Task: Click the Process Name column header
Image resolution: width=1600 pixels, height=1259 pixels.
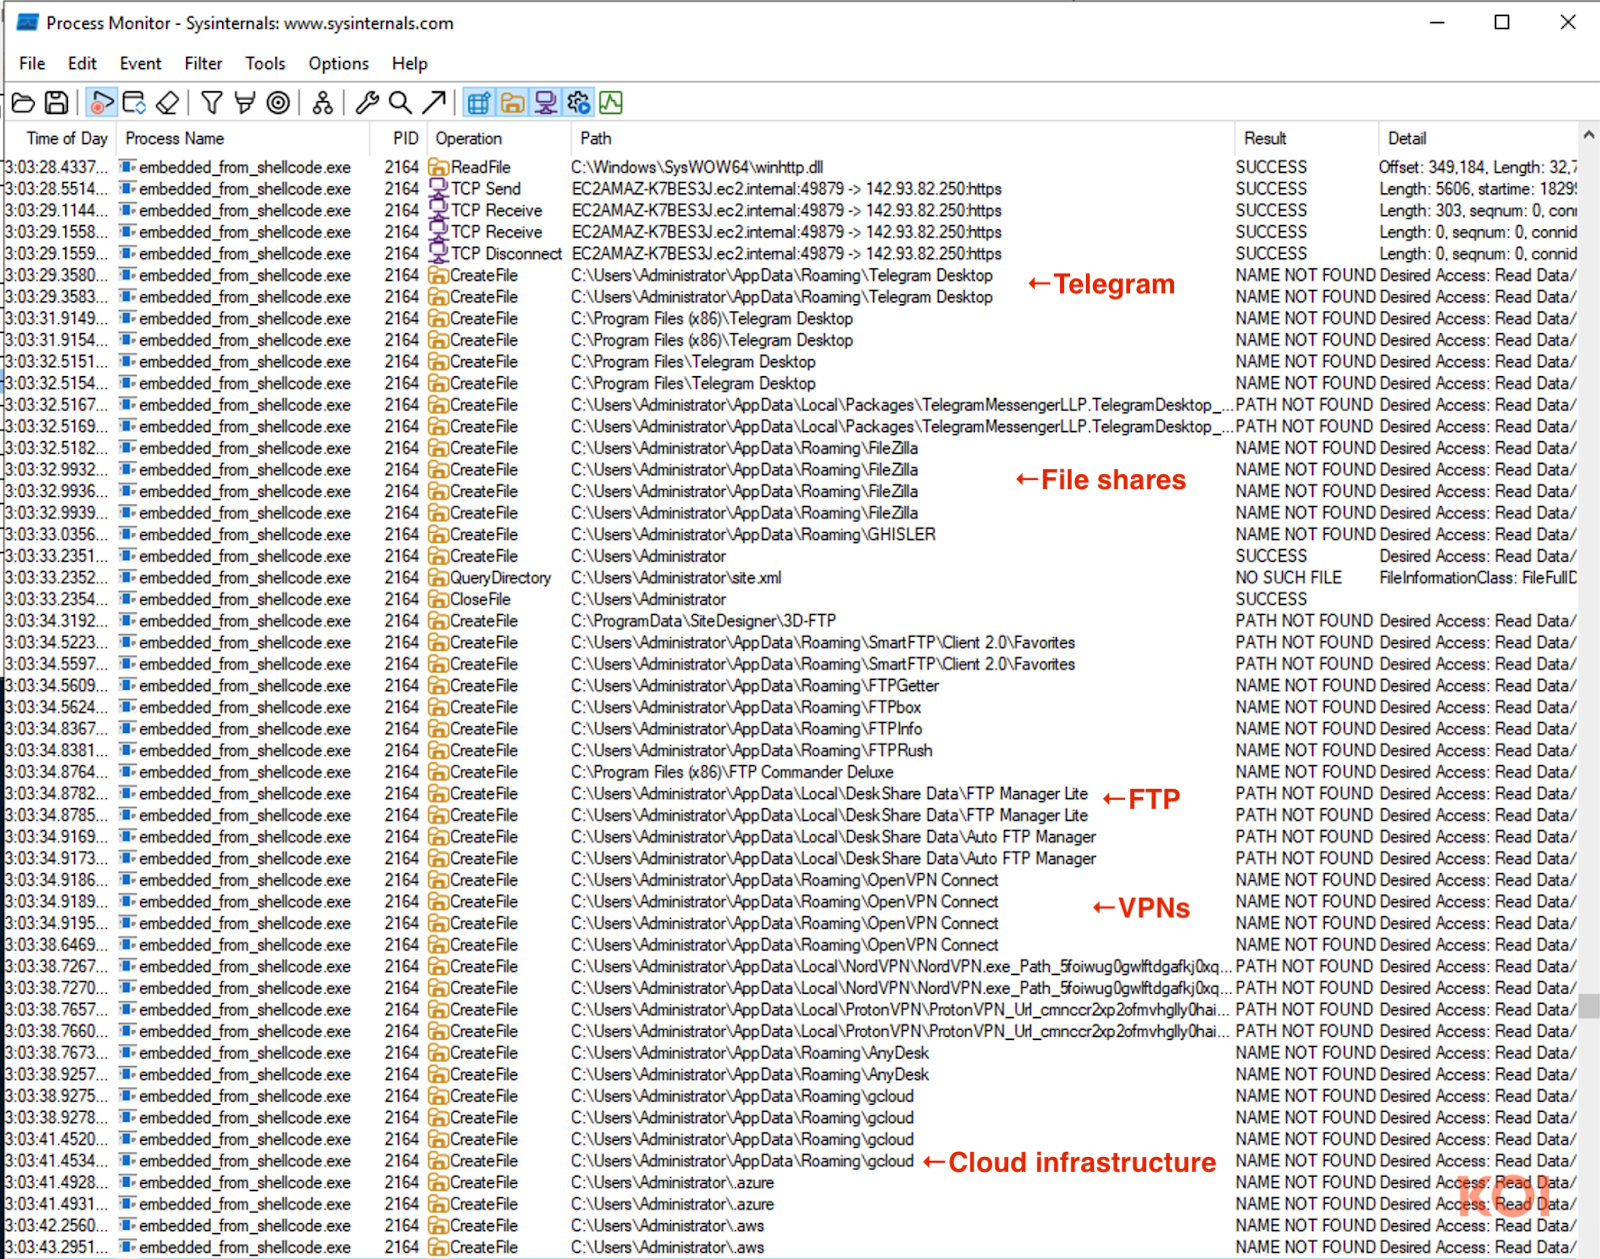Action: [244, 138]
